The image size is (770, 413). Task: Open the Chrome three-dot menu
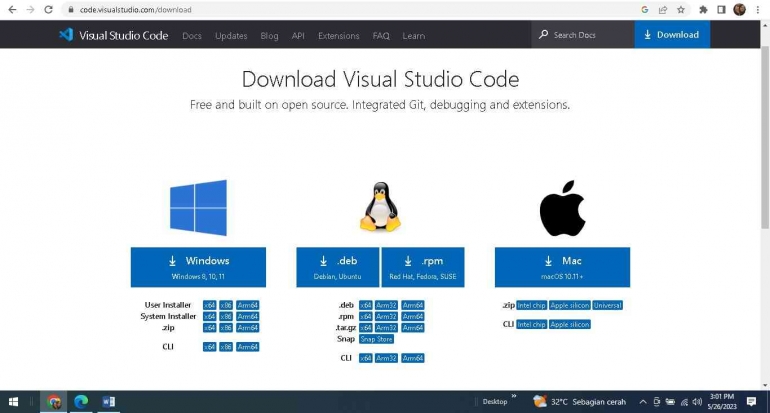click(758, 10)
